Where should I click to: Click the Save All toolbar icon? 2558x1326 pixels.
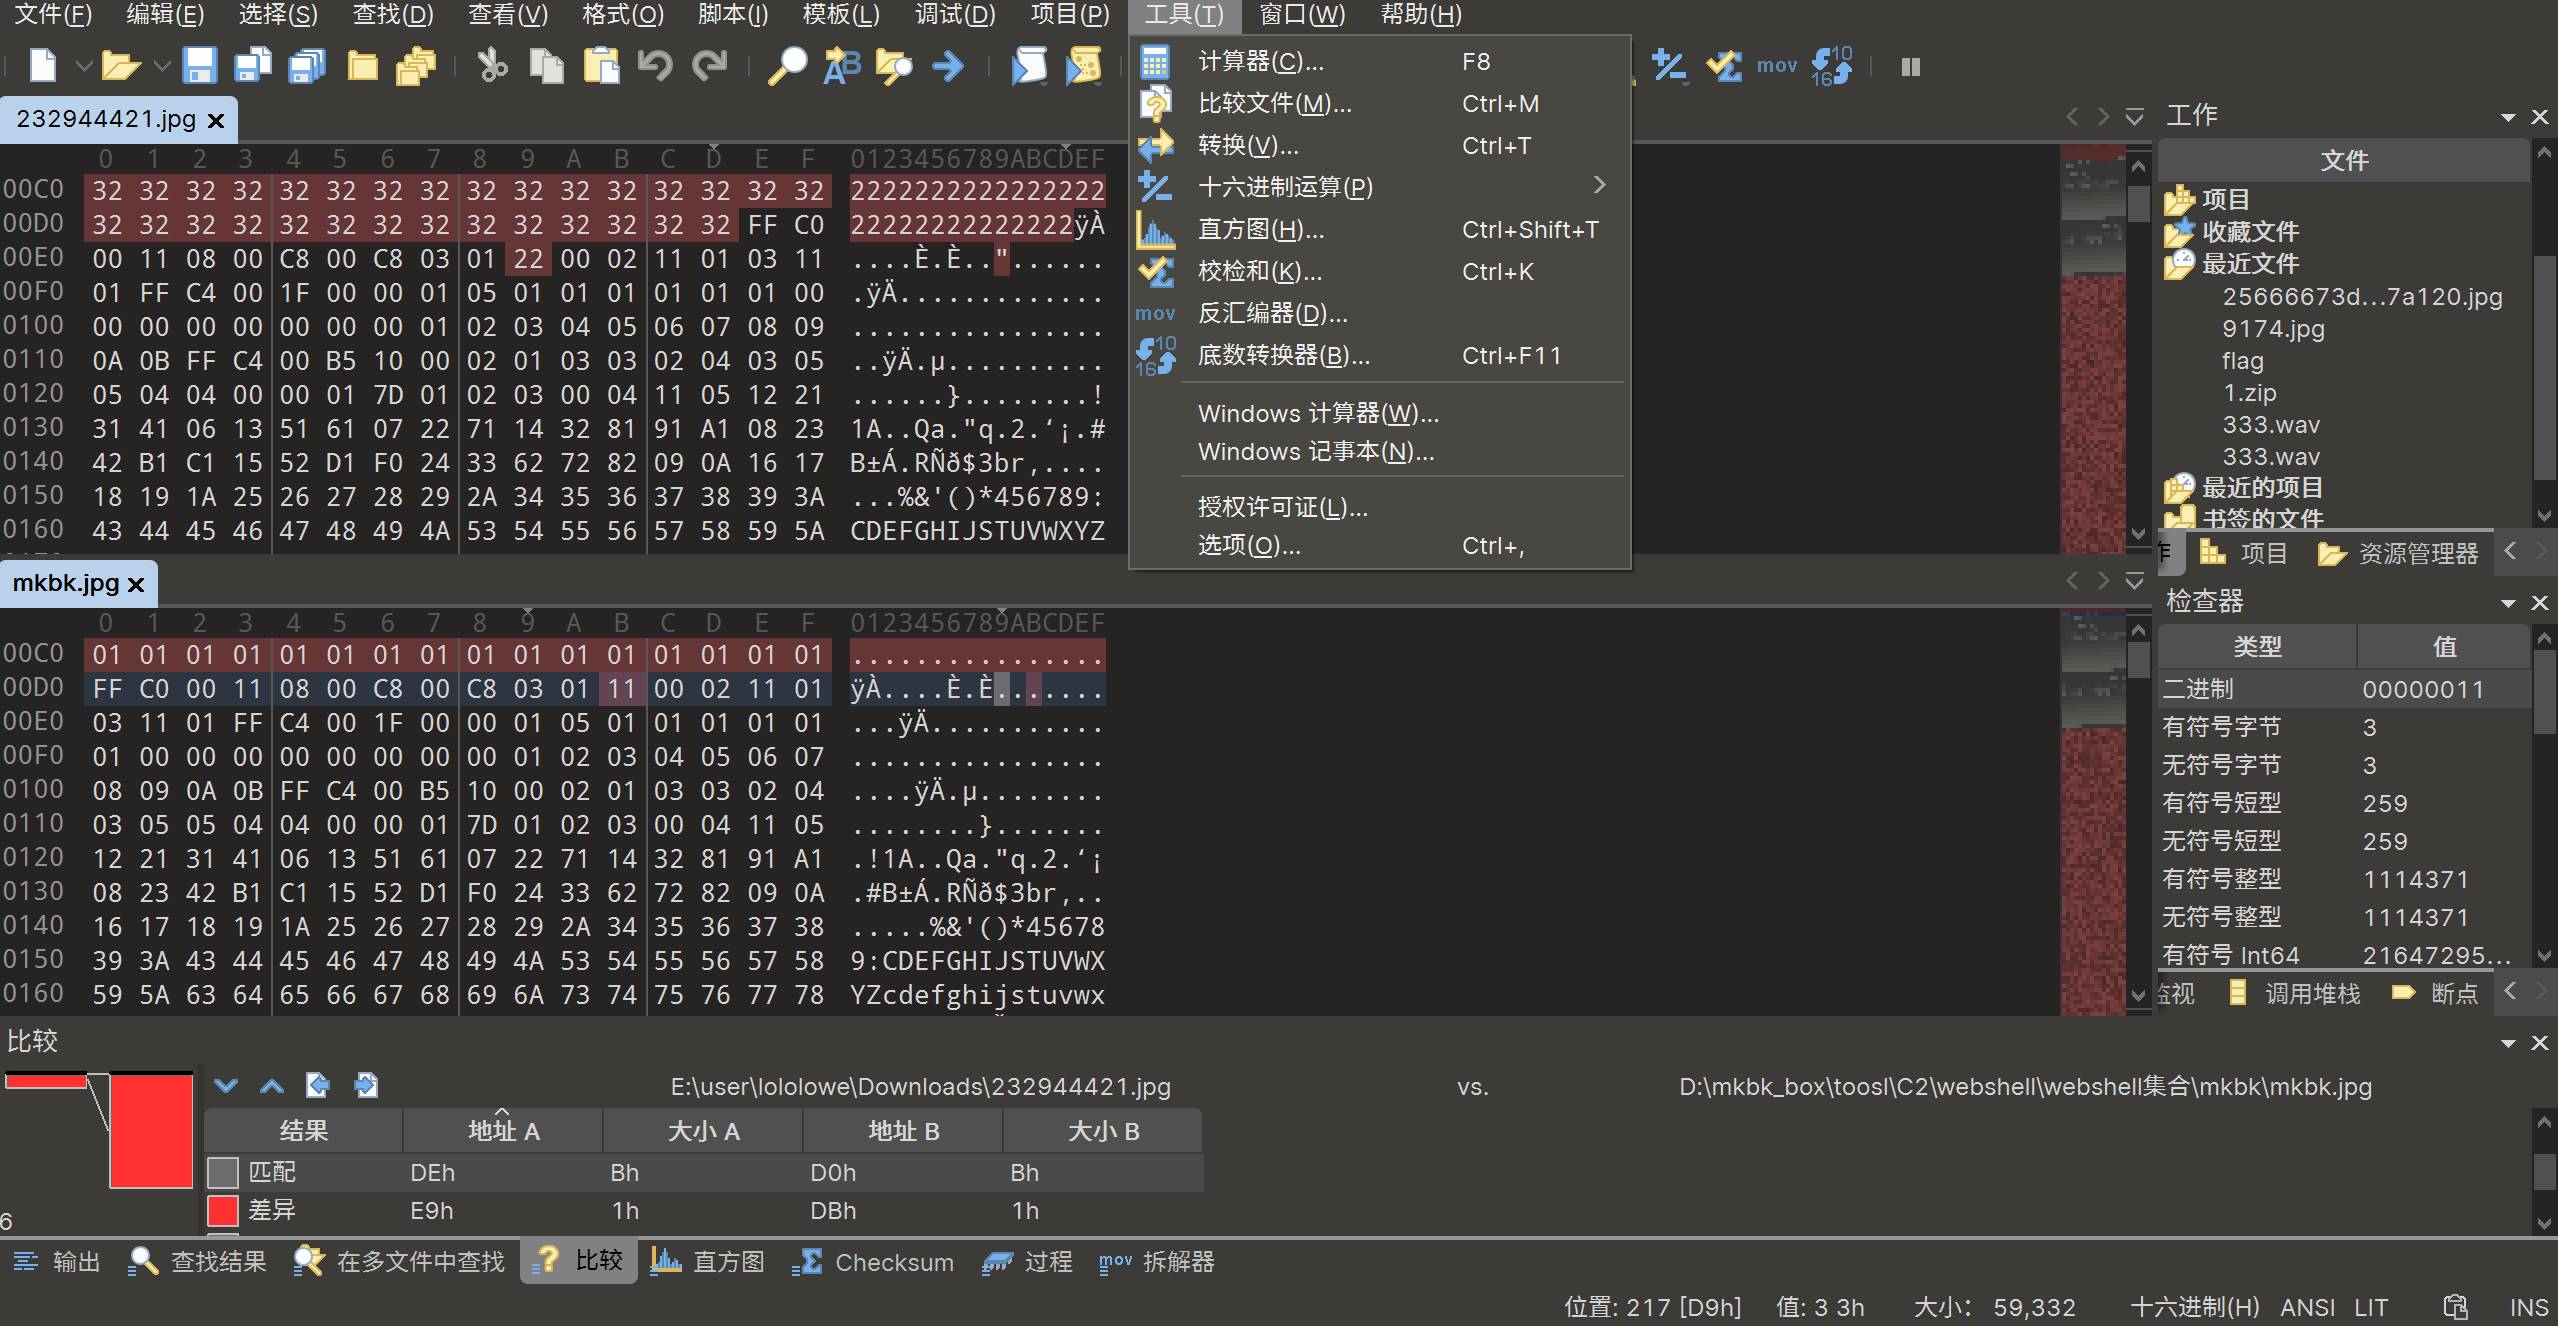[307, 66]
